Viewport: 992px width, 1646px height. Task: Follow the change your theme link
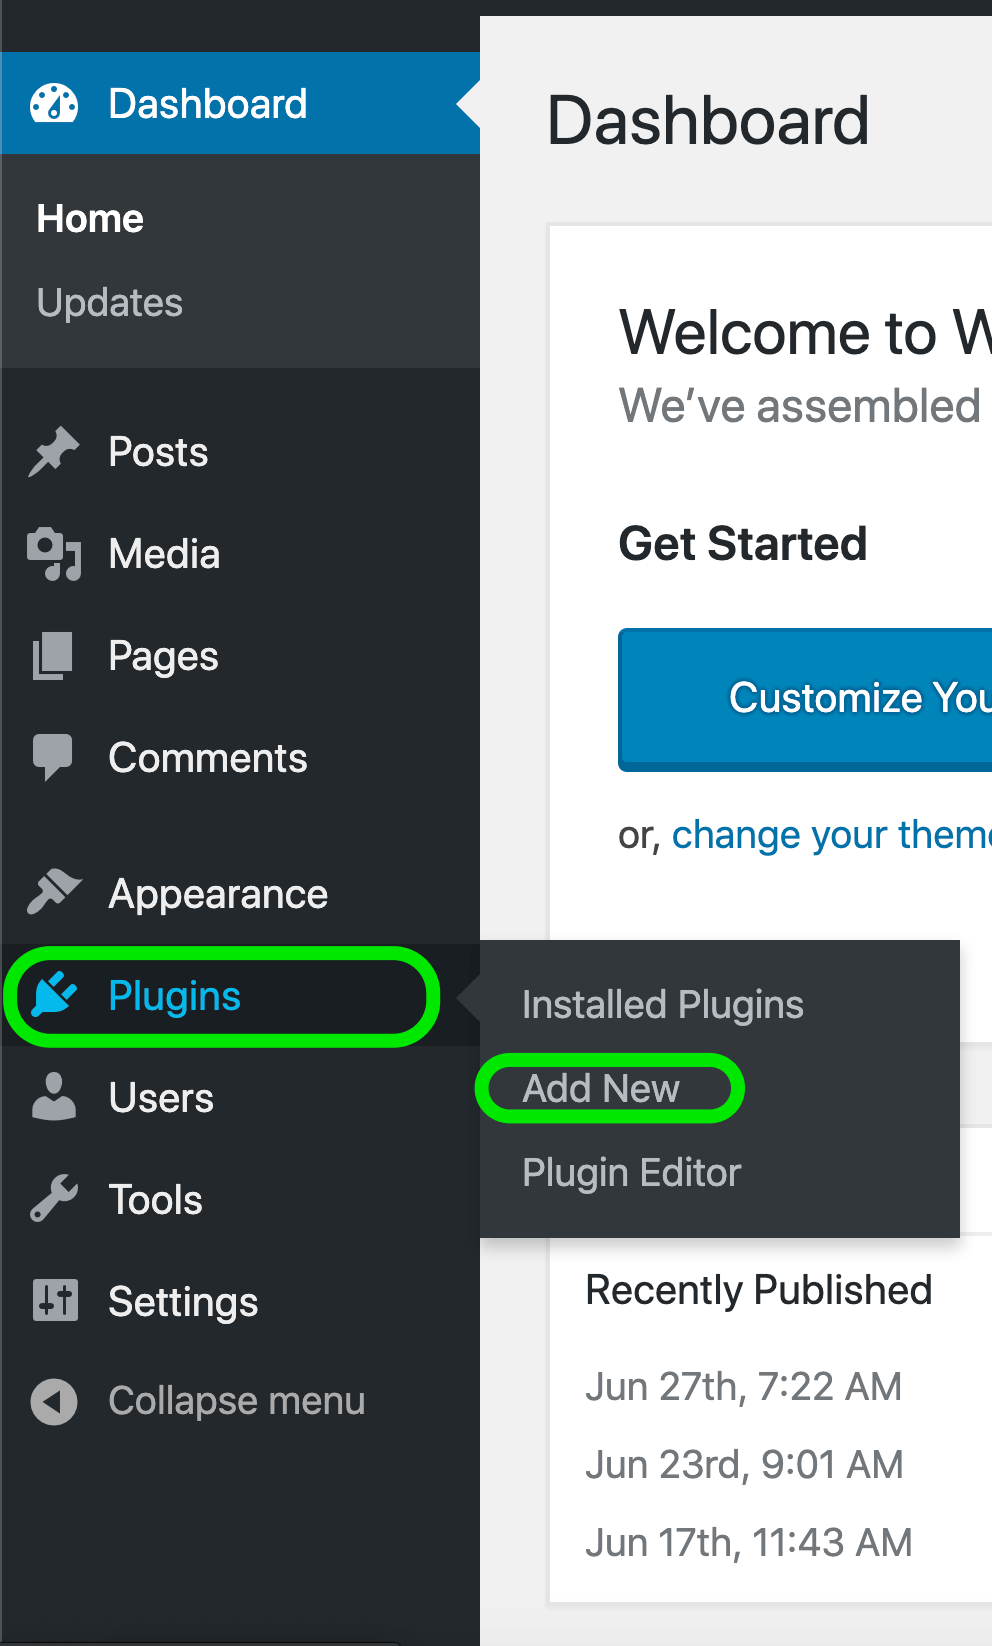pos(830,835)
